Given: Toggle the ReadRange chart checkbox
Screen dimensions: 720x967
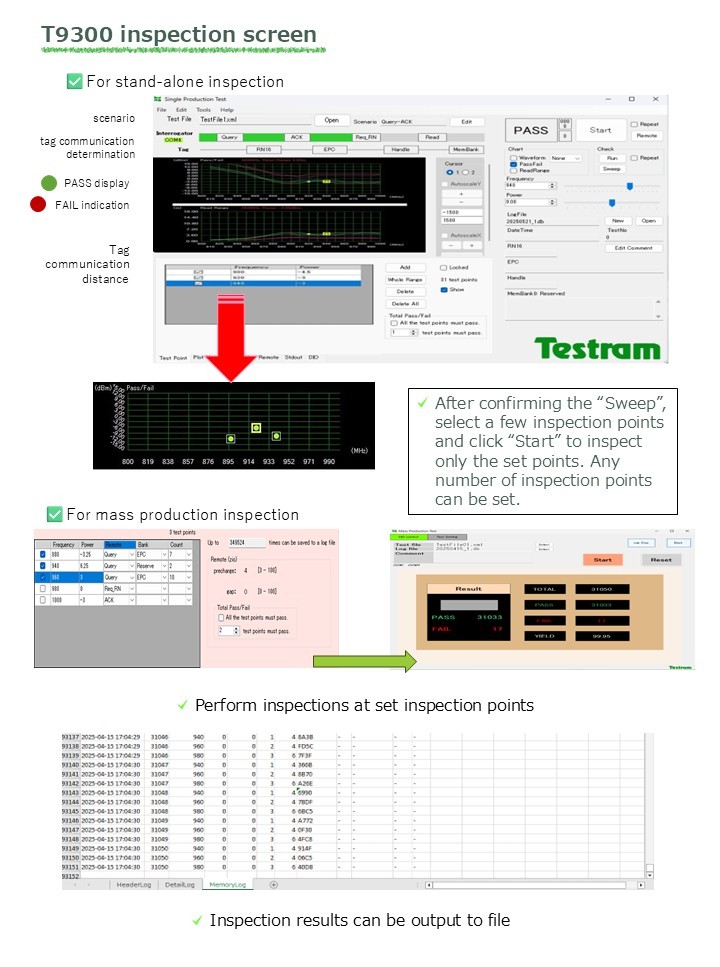Looking at the screenshot, I should click(x=513, y=171).
